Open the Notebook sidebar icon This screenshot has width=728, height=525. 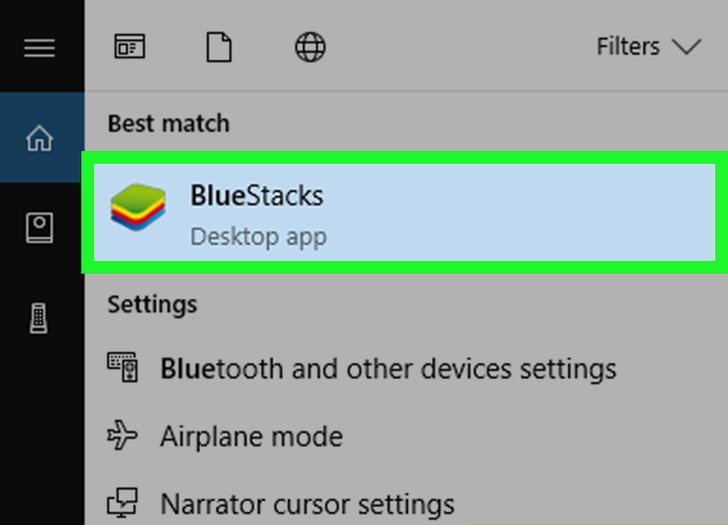click(39, 228)
